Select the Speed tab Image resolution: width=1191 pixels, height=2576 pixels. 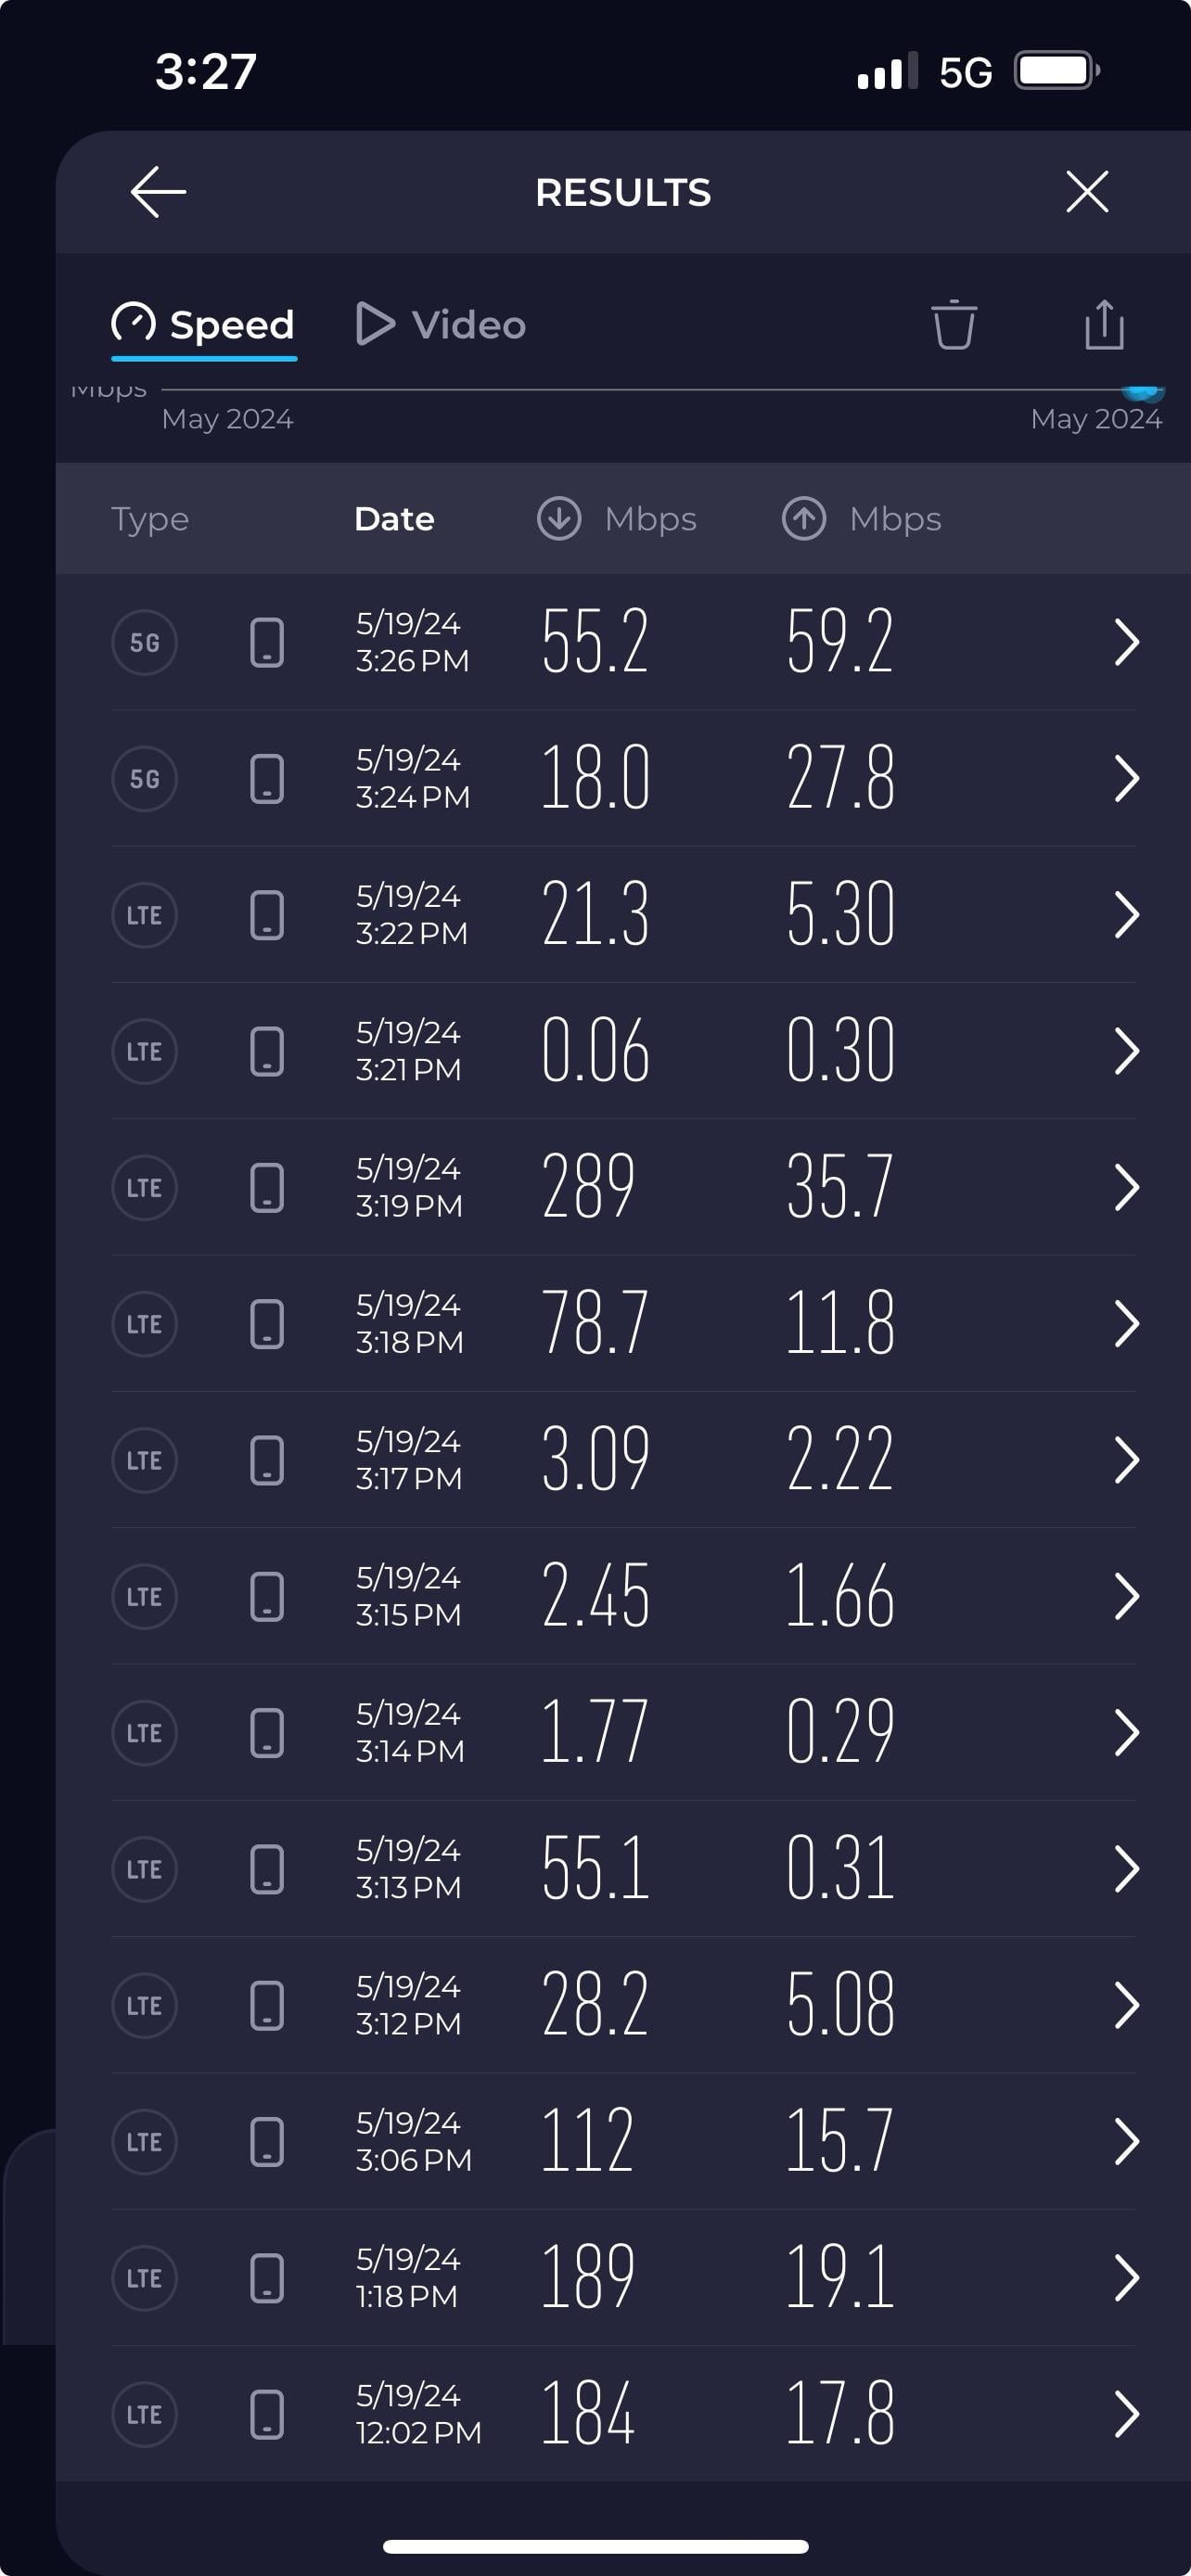pos(203,325)
